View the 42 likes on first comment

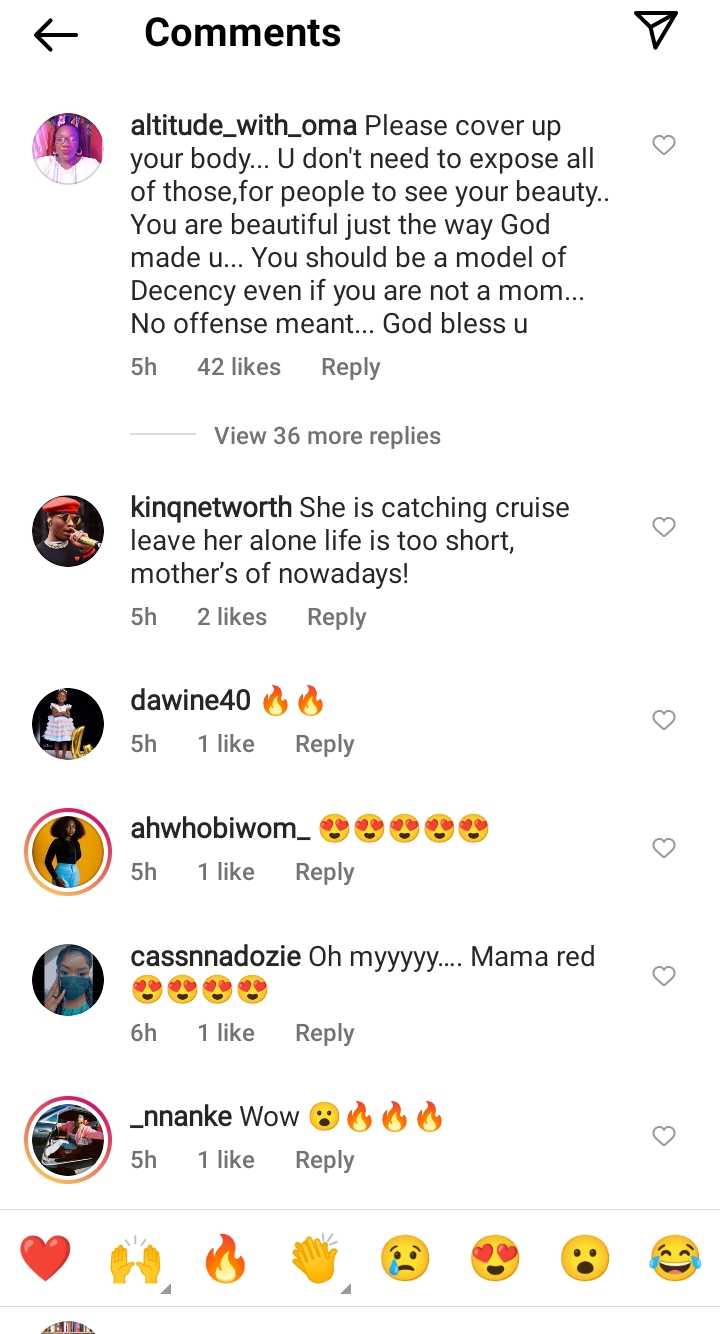pos(239,367)
